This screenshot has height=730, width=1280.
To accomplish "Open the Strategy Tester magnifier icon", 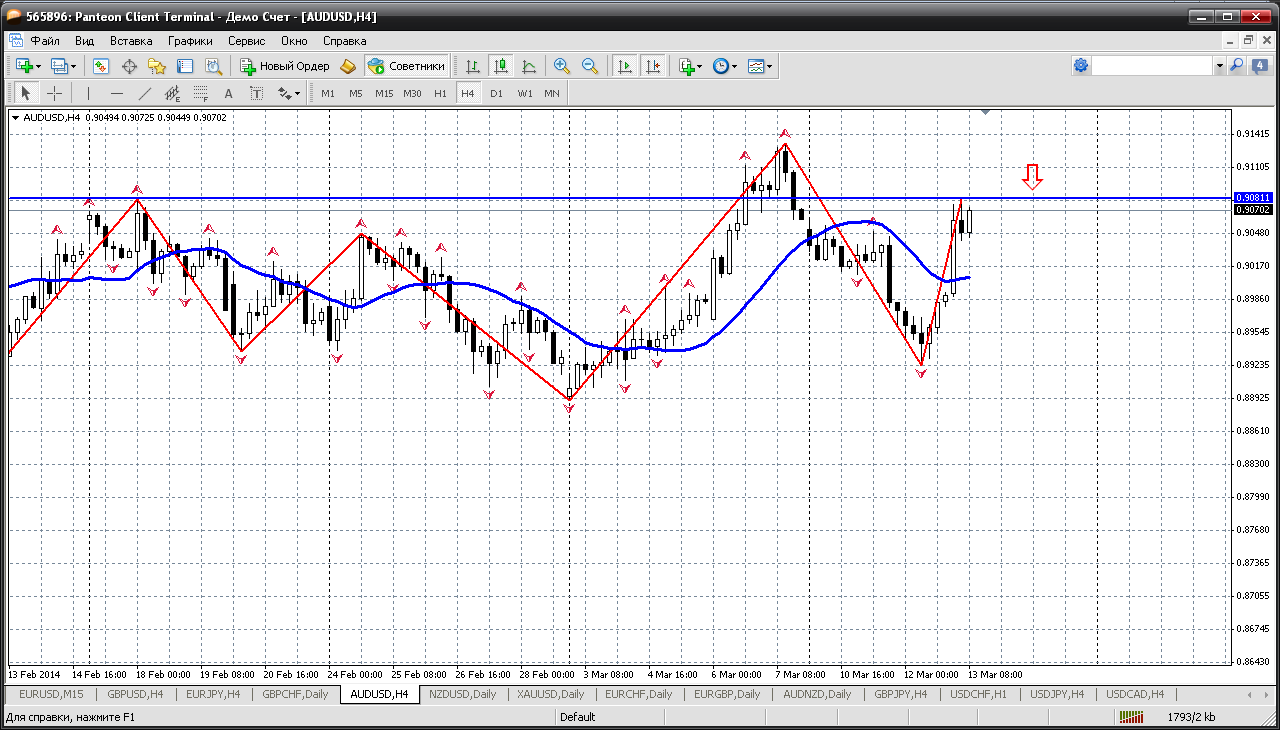I will (x=213, y=66).
